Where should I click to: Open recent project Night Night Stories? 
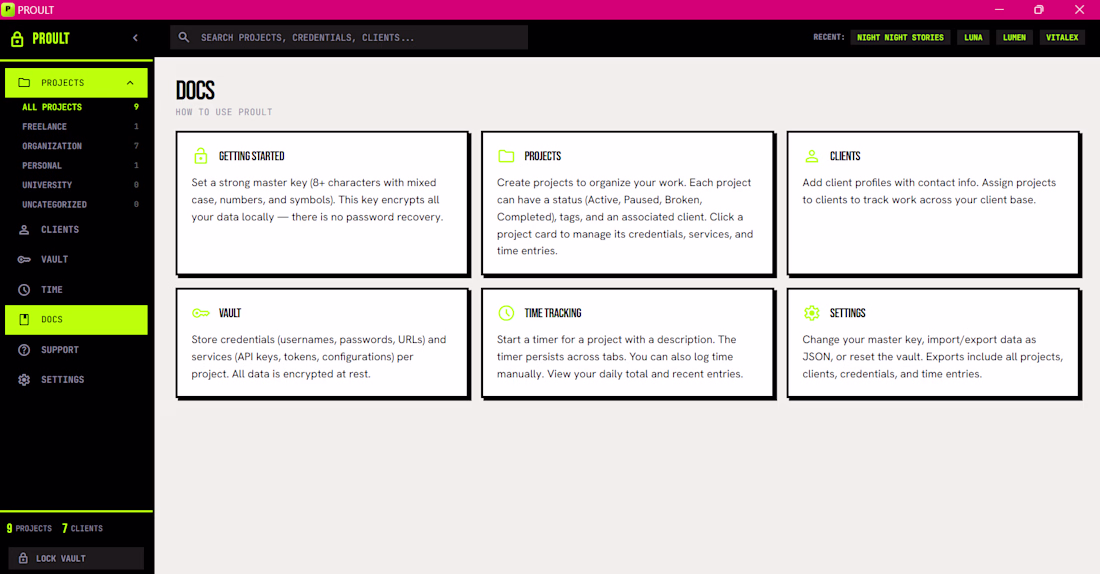click(900, 37)
